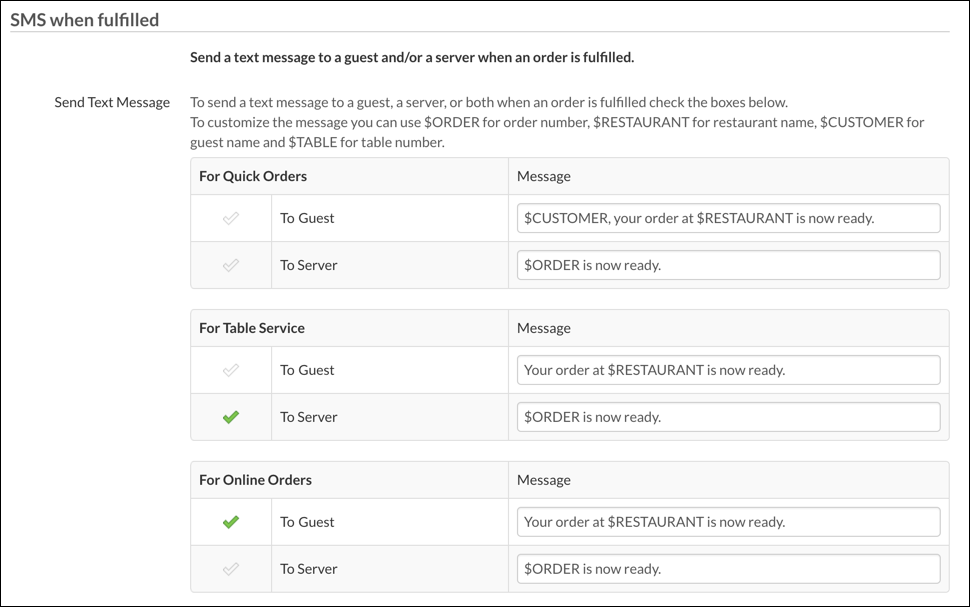This screenshot has width=970, height=607.
Task: Click the green To Server checkmark for Table Service
Action: 229,417
